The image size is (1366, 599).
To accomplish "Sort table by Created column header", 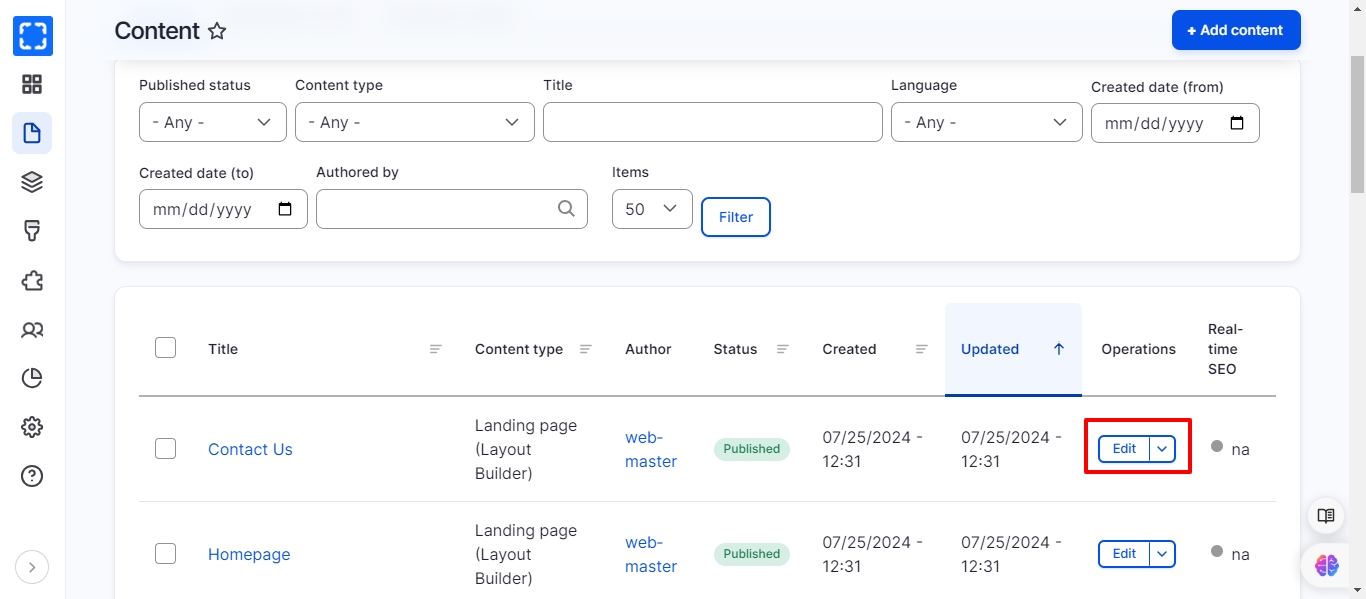I will 849,349.
